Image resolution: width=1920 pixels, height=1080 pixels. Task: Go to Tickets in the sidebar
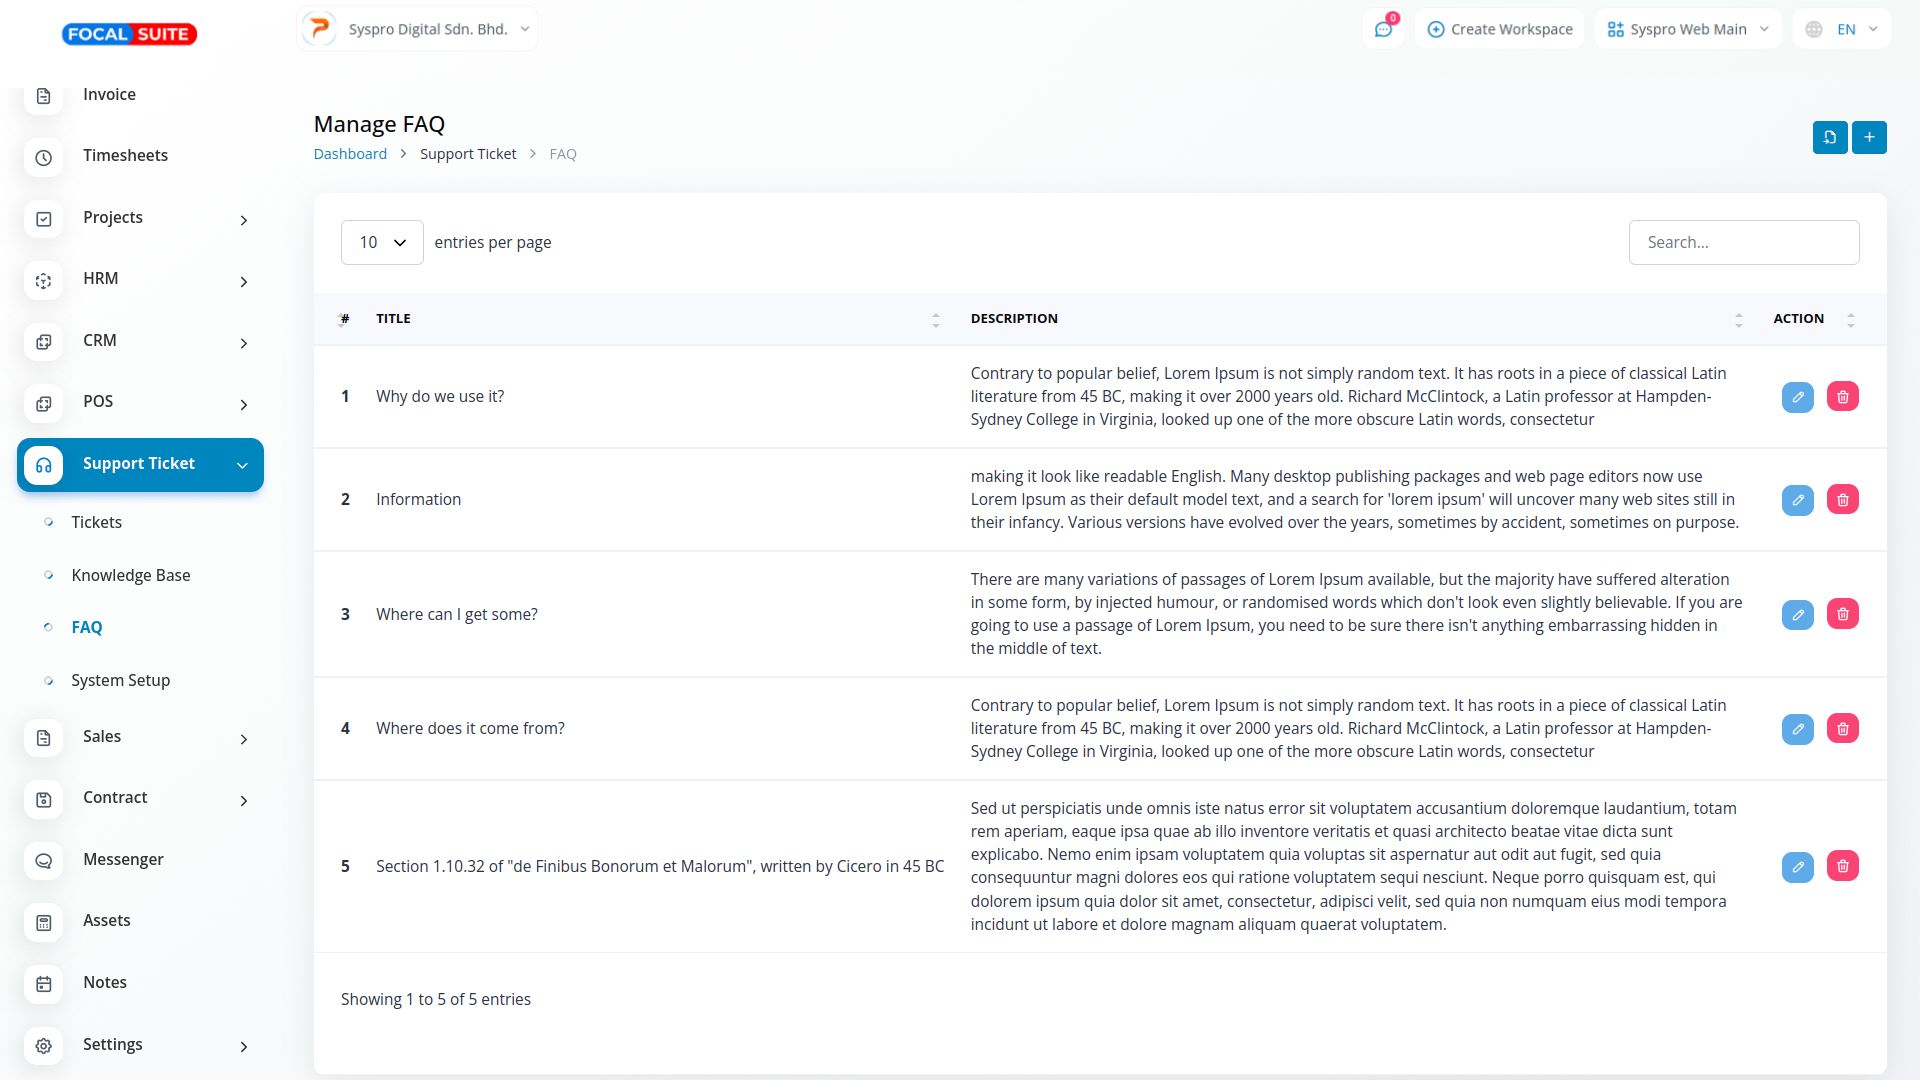96,523
